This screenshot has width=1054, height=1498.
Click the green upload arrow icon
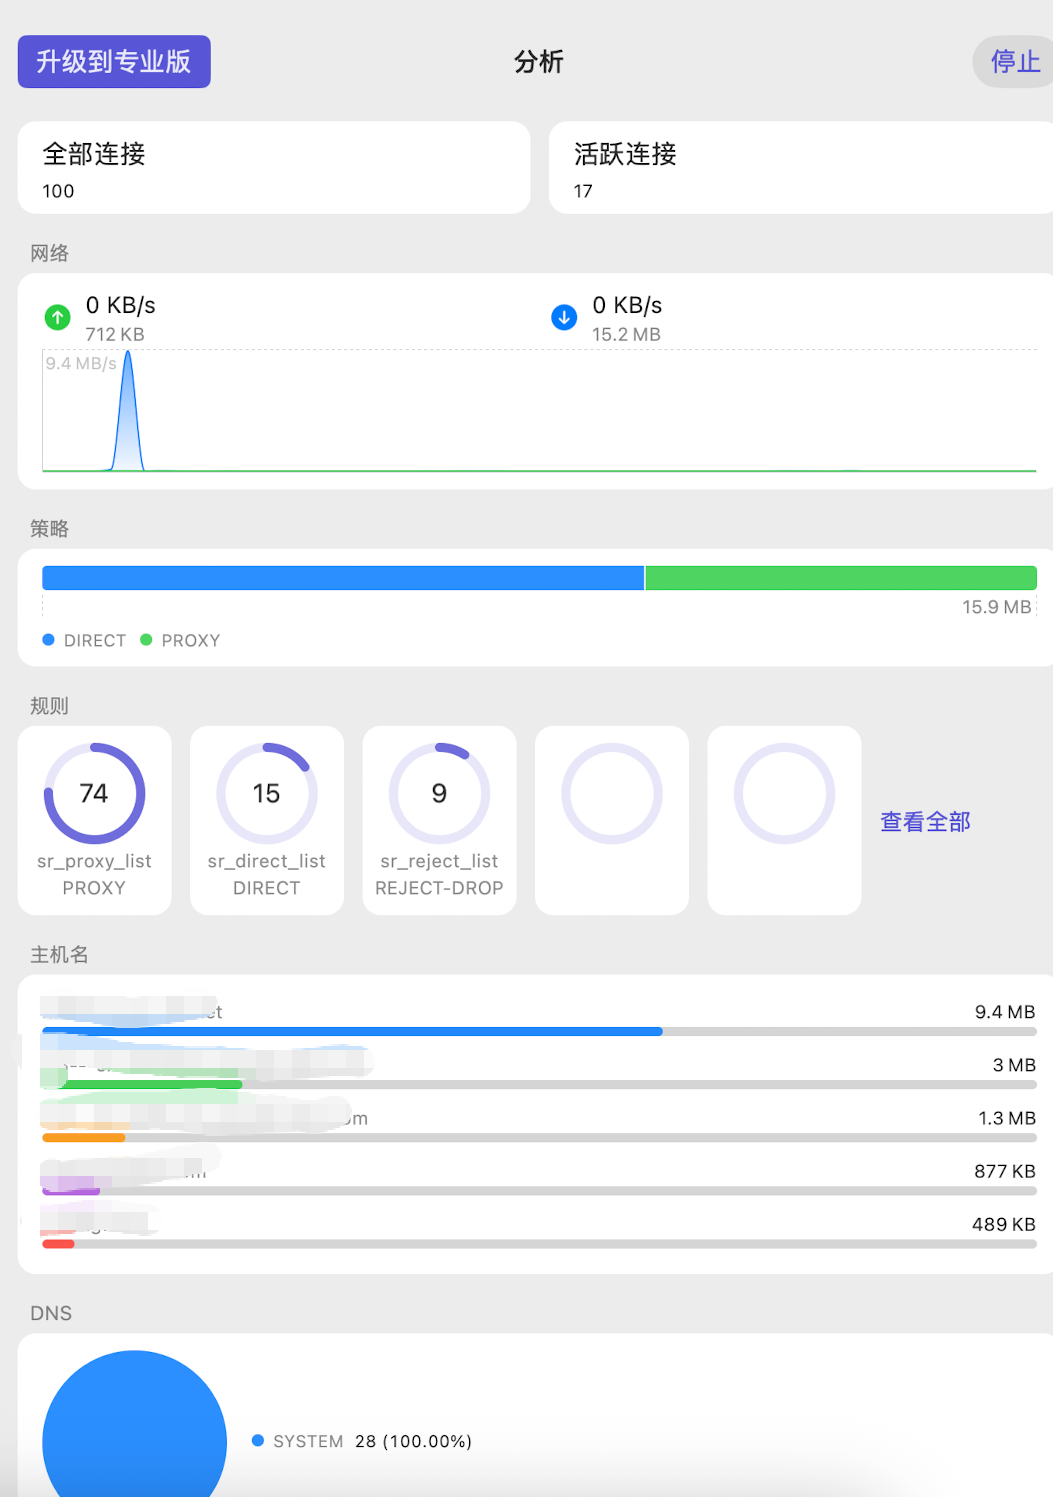pyautogui.click(x=58, y=318)
